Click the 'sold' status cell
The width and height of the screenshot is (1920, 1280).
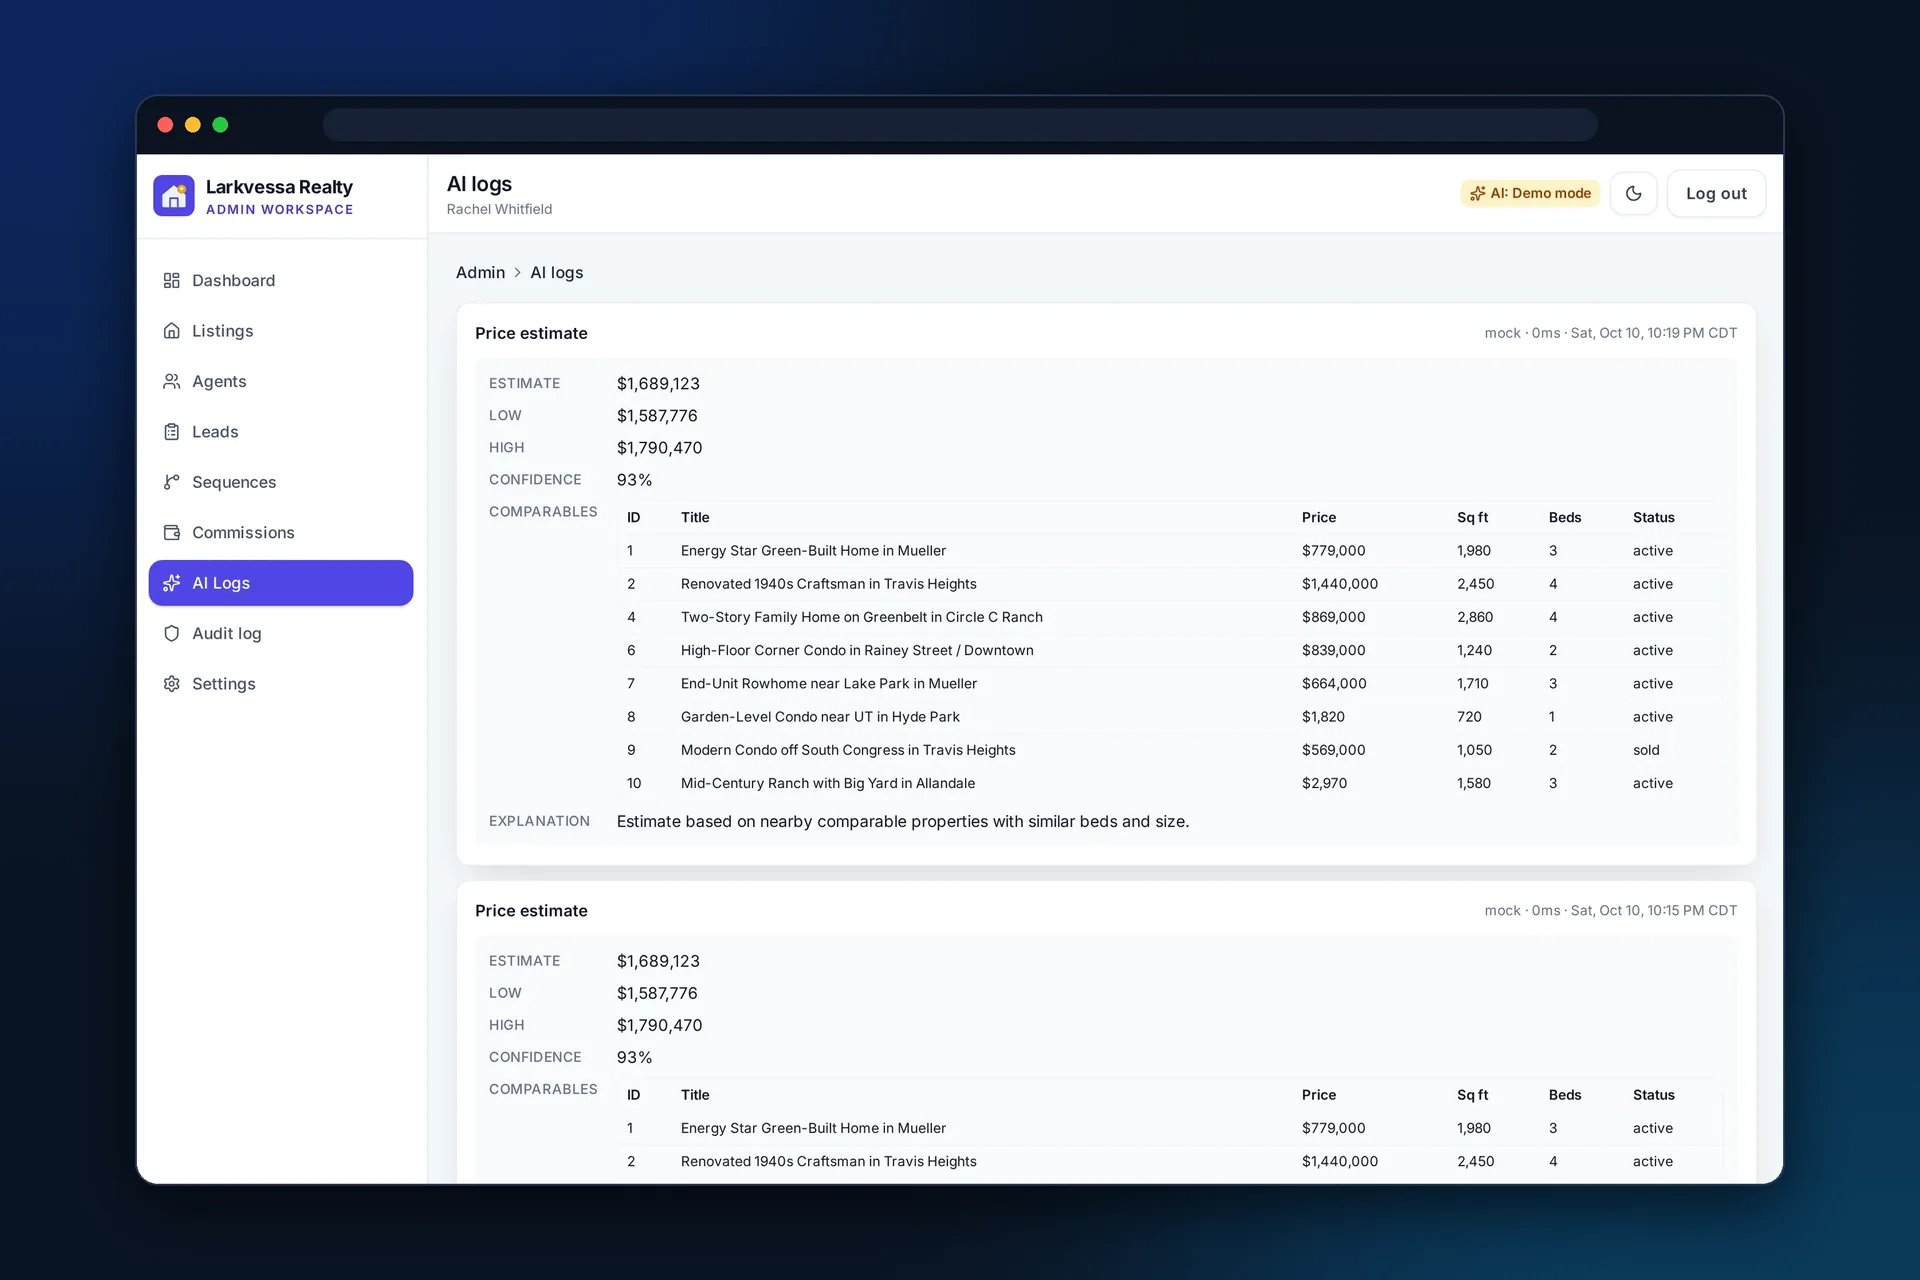click(x=1646, y=750)
